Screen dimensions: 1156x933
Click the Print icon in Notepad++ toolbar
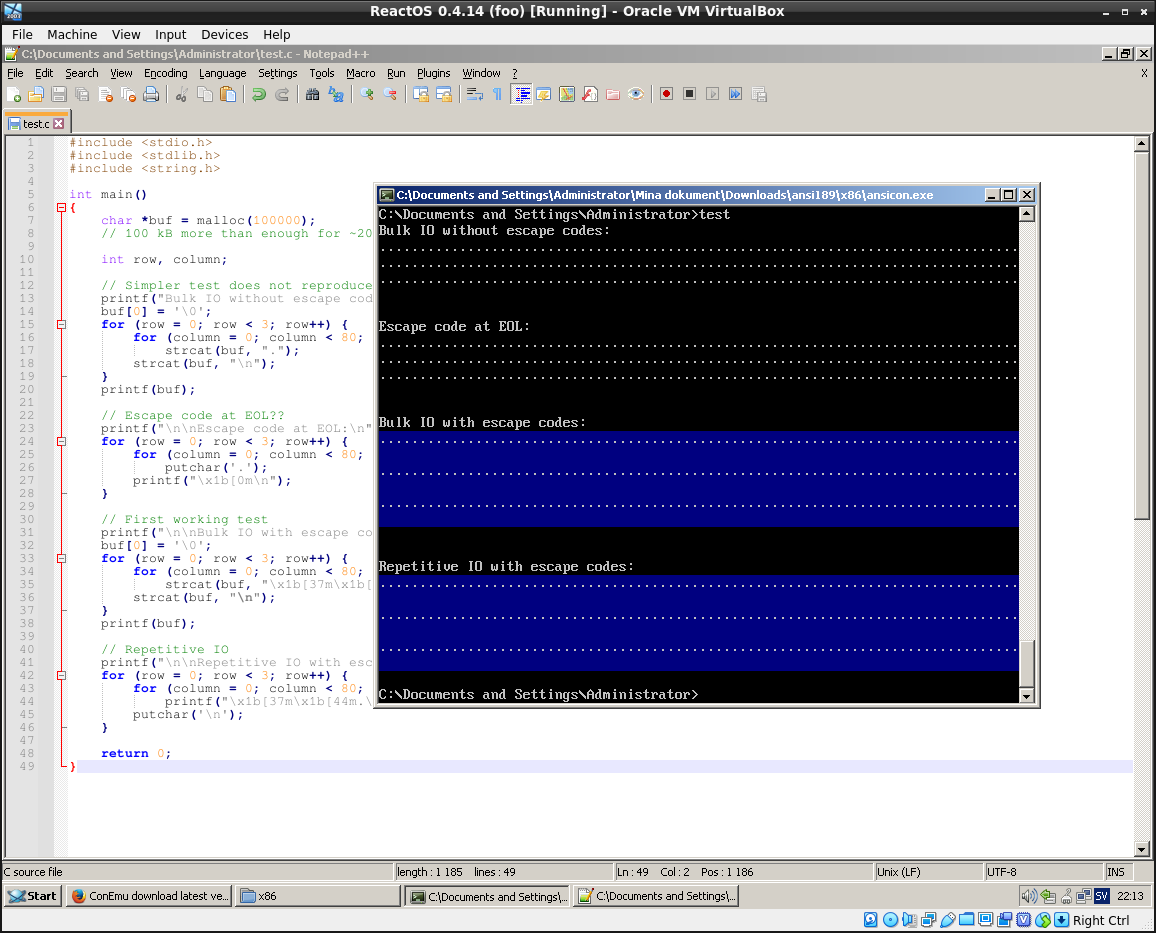pyautogui.click(x=151, y=94)
